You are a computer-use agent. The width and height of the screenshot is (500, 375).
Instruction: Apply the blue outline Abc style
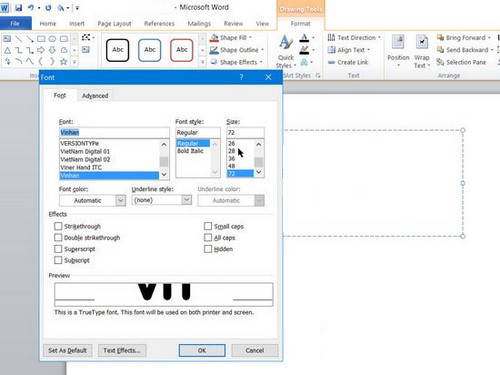[x=150, y=50]
